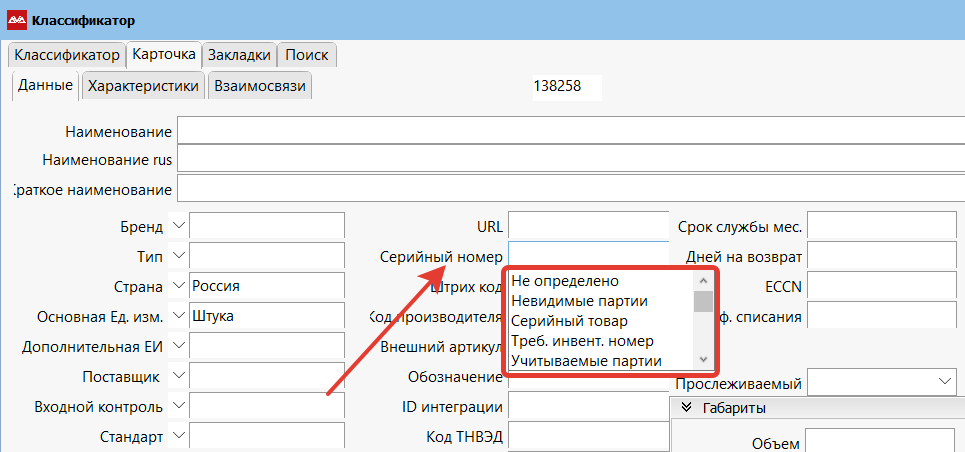Image resolution: width=965 pixels, height=452 pixels.
Task: Switch to the Характеристики sub-tab
Action: coord(143,86)
